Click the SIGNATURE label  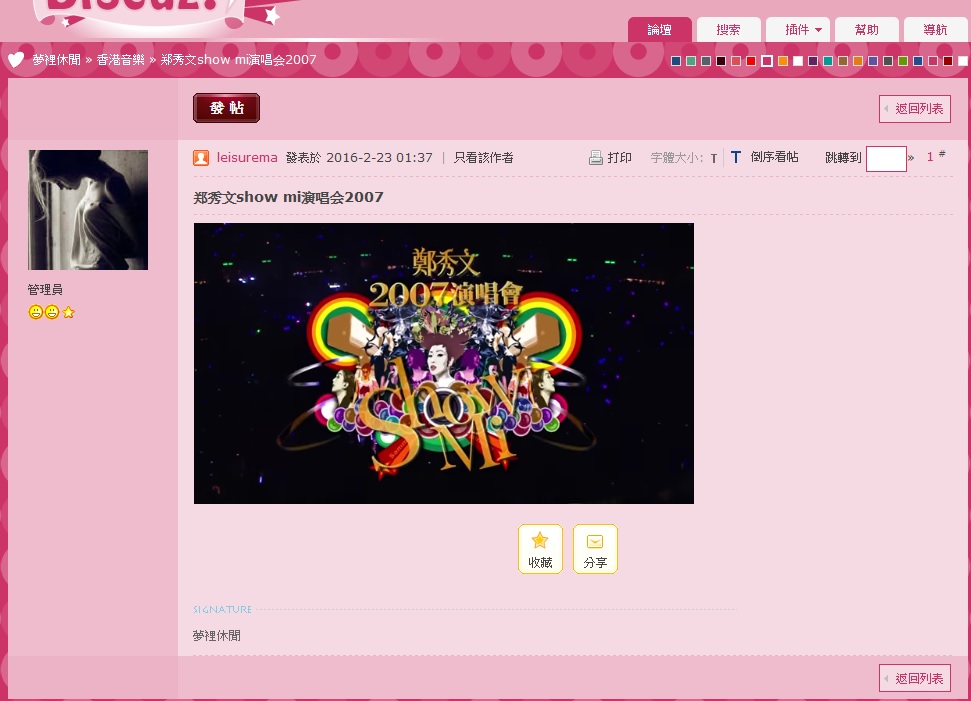pyautogui.click(x=222, y=609)
